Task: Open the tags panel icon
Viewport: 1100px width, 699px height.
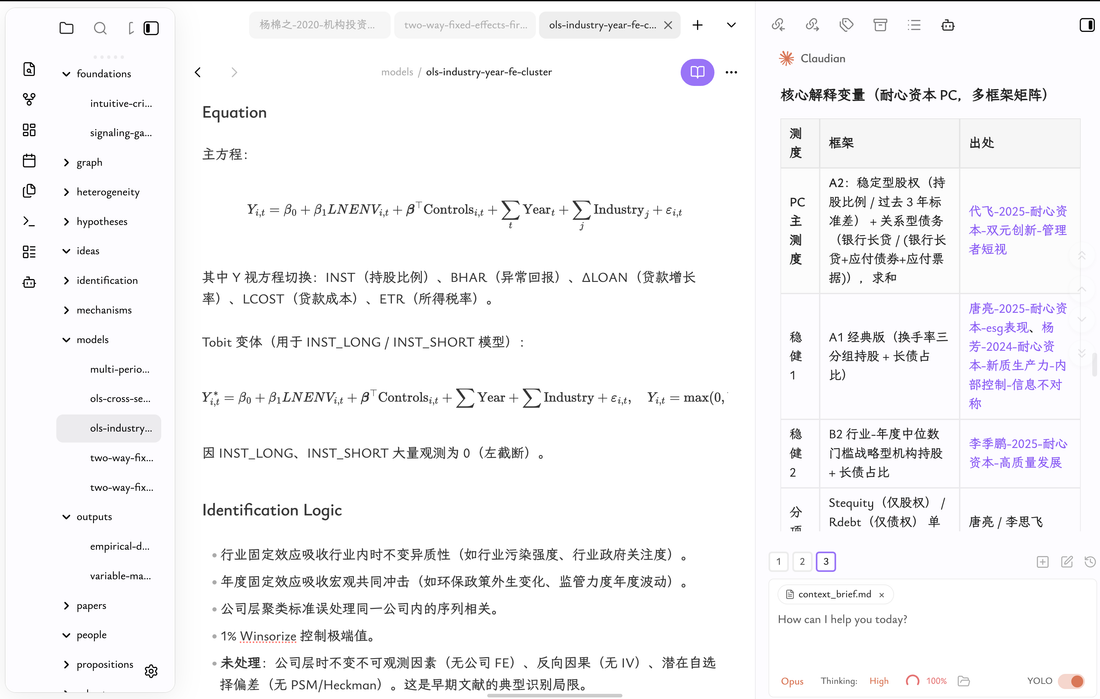Action: [846, 25]
